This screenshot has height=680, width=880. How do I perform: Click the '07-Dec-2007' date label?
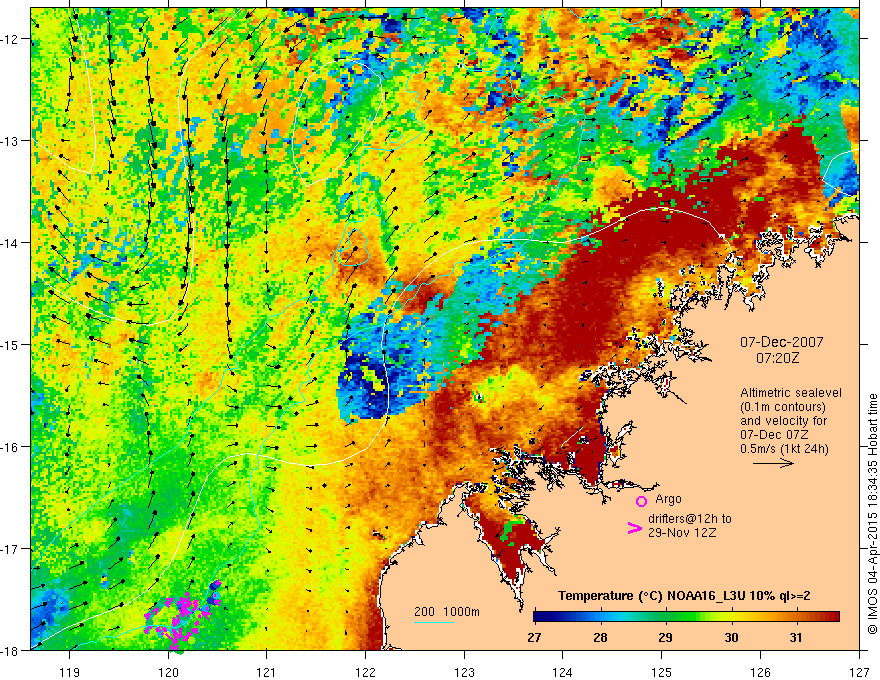pos(781,342)
